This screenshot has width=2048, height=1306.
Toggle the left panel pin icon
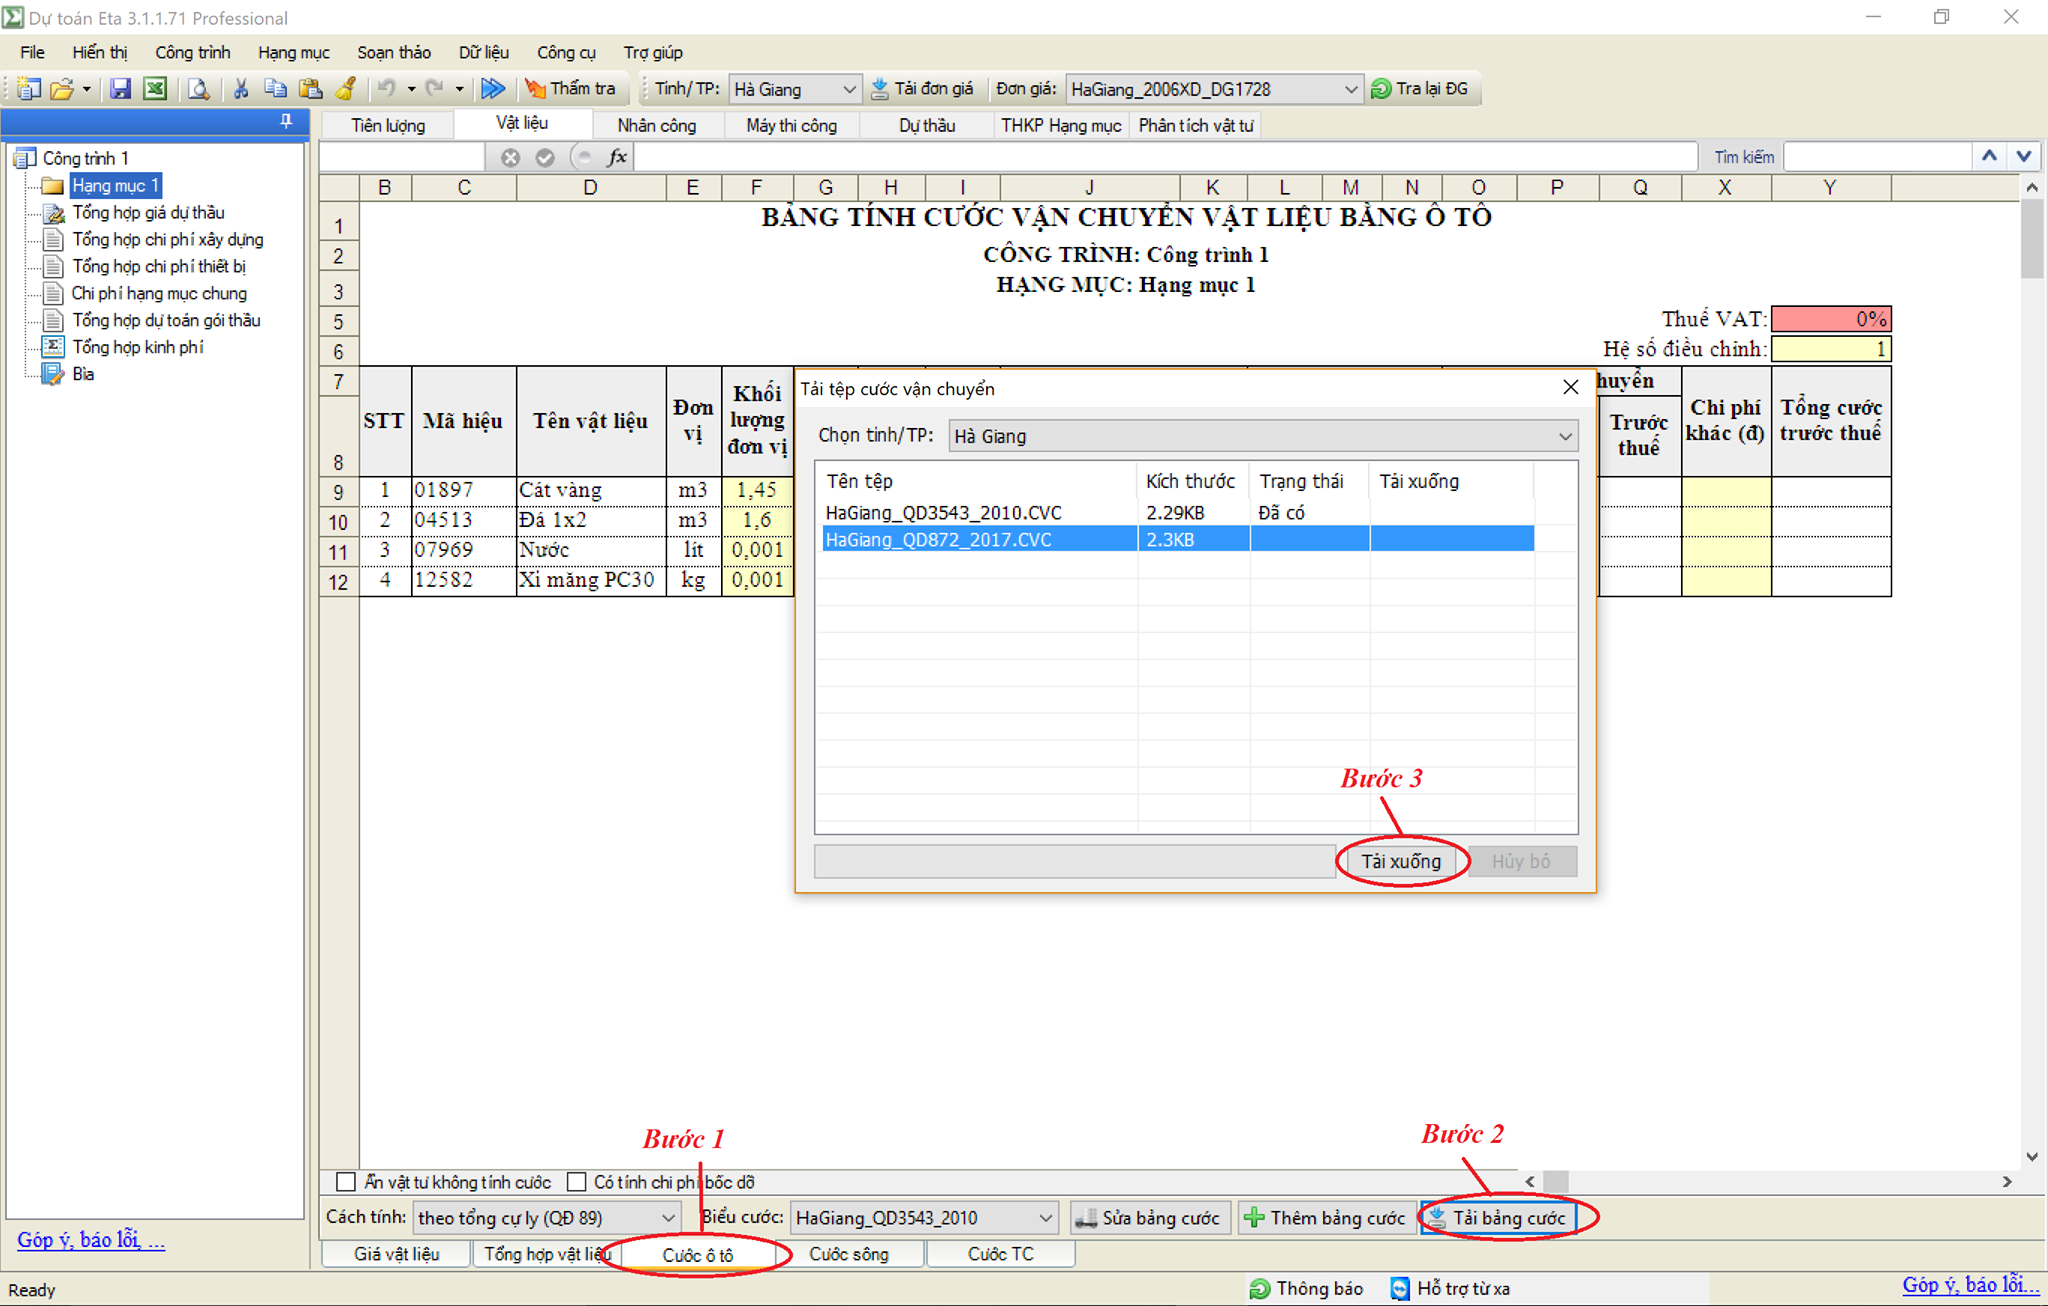pos(286,121)
